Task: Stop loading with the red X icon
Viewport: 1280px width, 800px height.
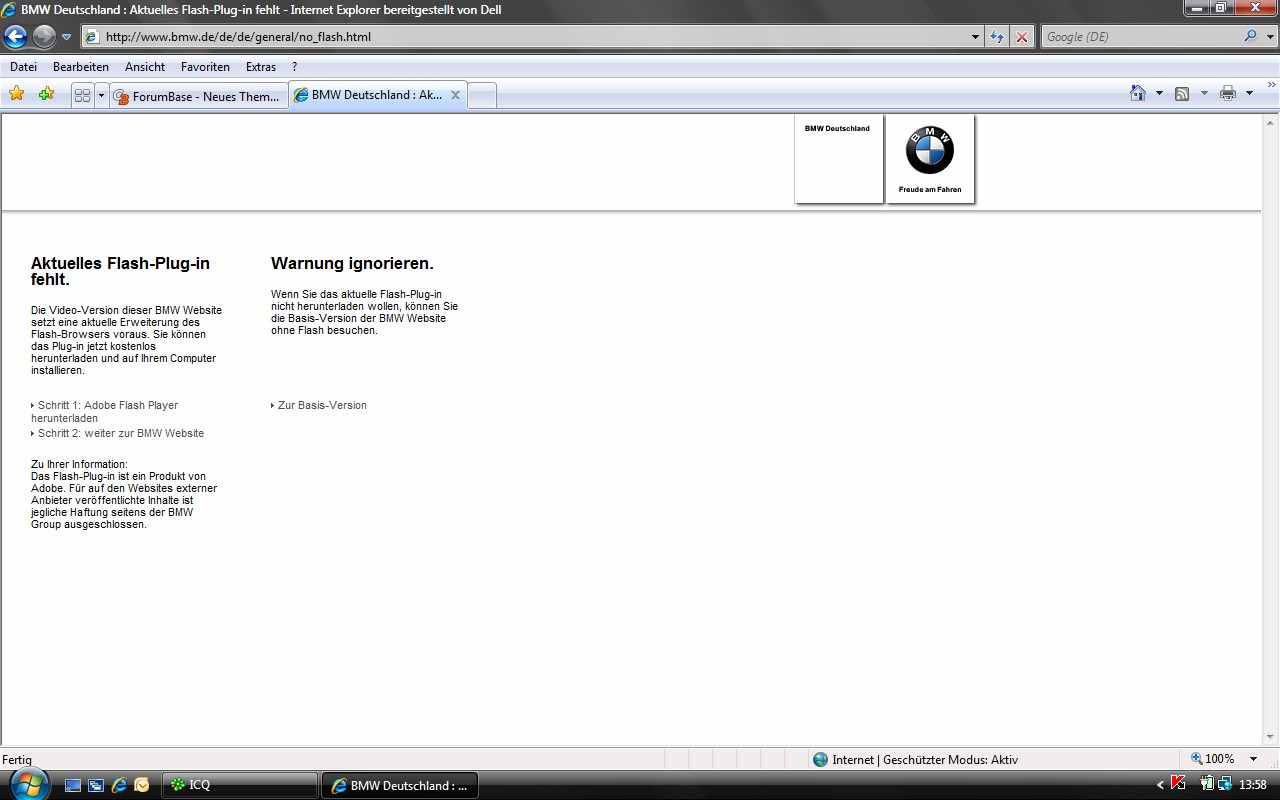Action: (1021, 37)
